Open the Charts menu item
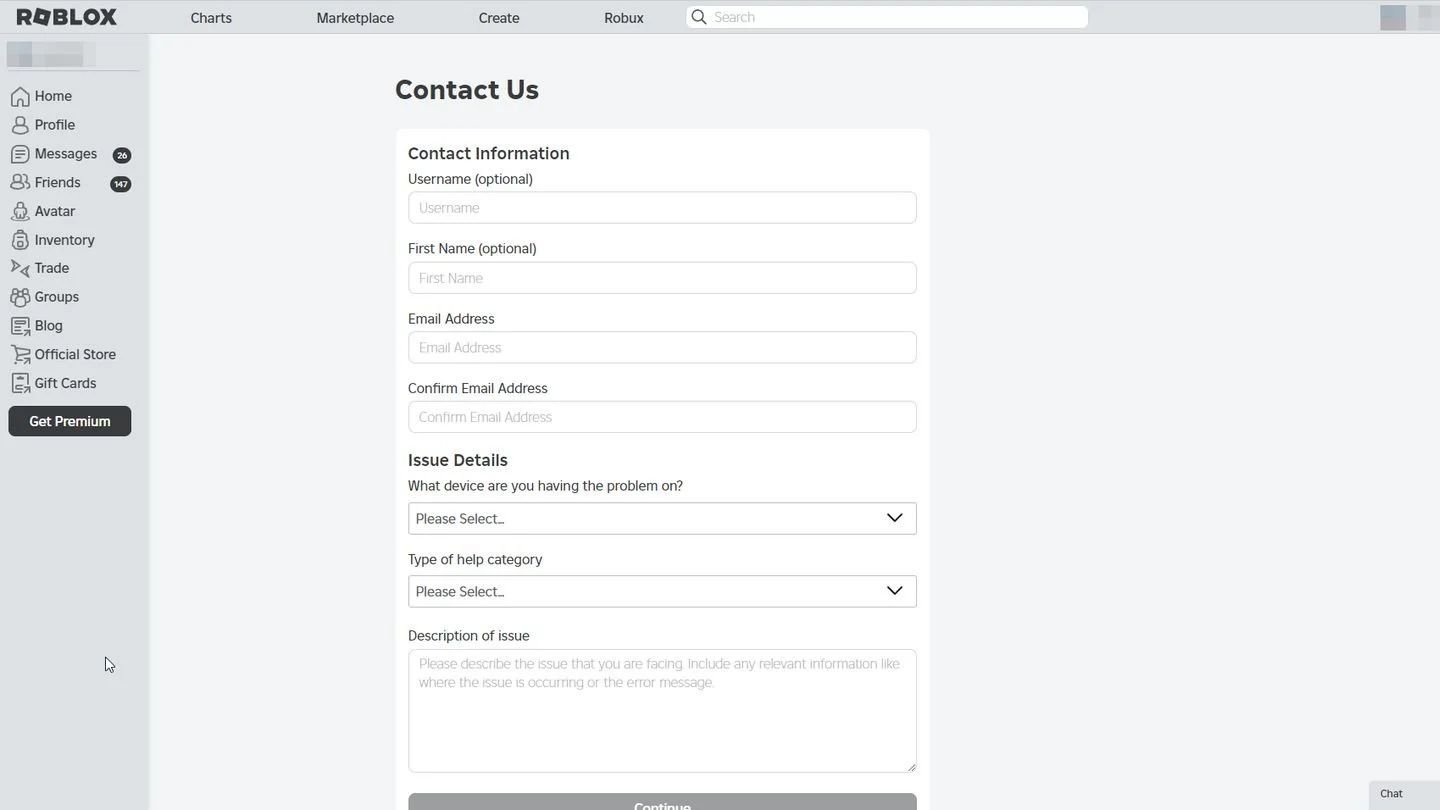This screenshot has width=1440, height=810. pyautogui.click(x=211, y=18)
